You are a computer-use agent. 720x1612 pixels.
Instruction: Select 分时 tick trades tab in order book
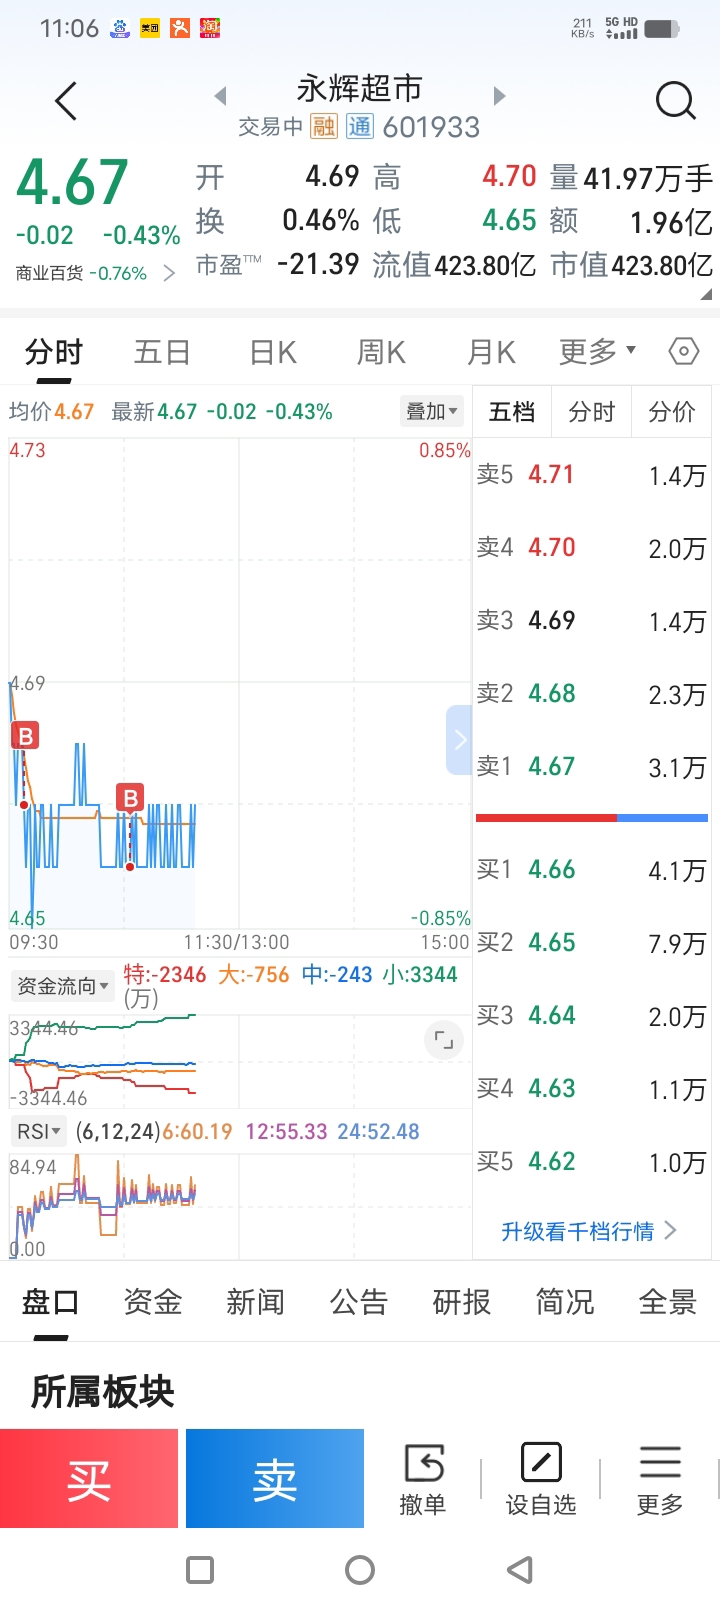pos(592,412)
